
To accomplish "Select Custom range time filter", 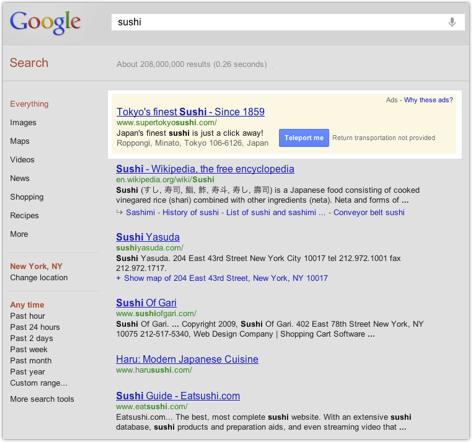I will (39, 383).
